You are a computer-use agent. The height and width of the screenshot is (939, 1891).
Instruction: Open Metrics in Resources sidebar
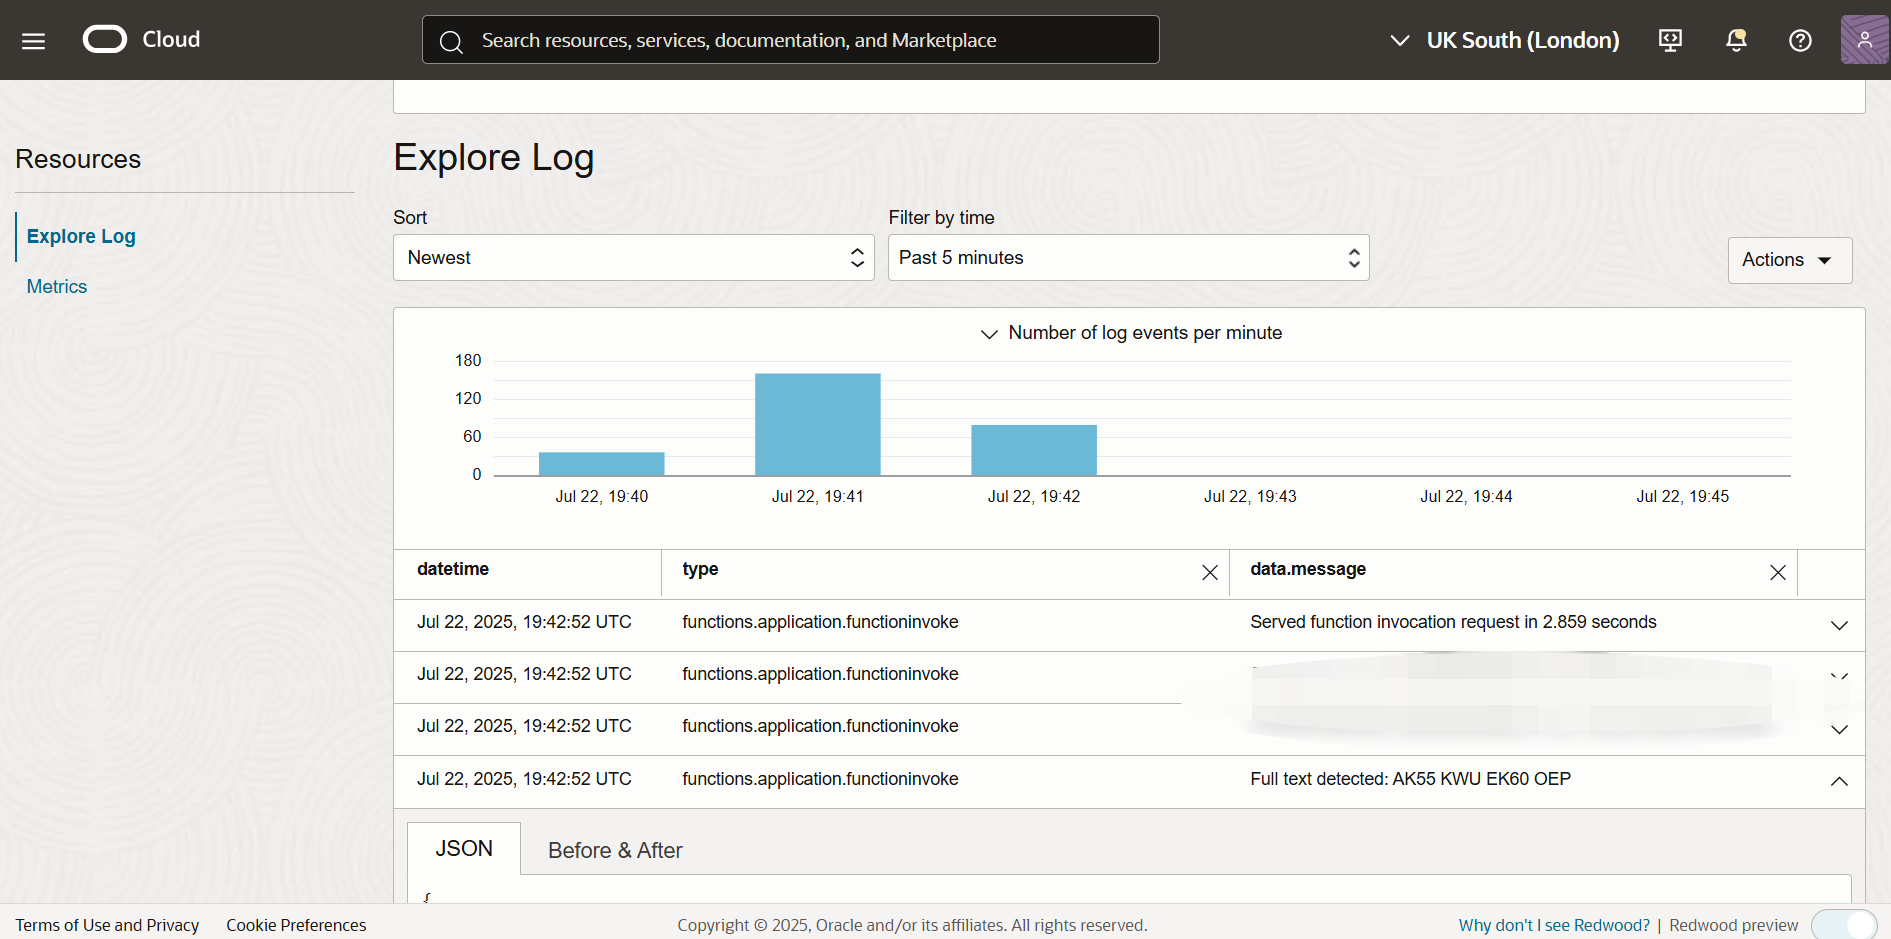pos(57,287)
